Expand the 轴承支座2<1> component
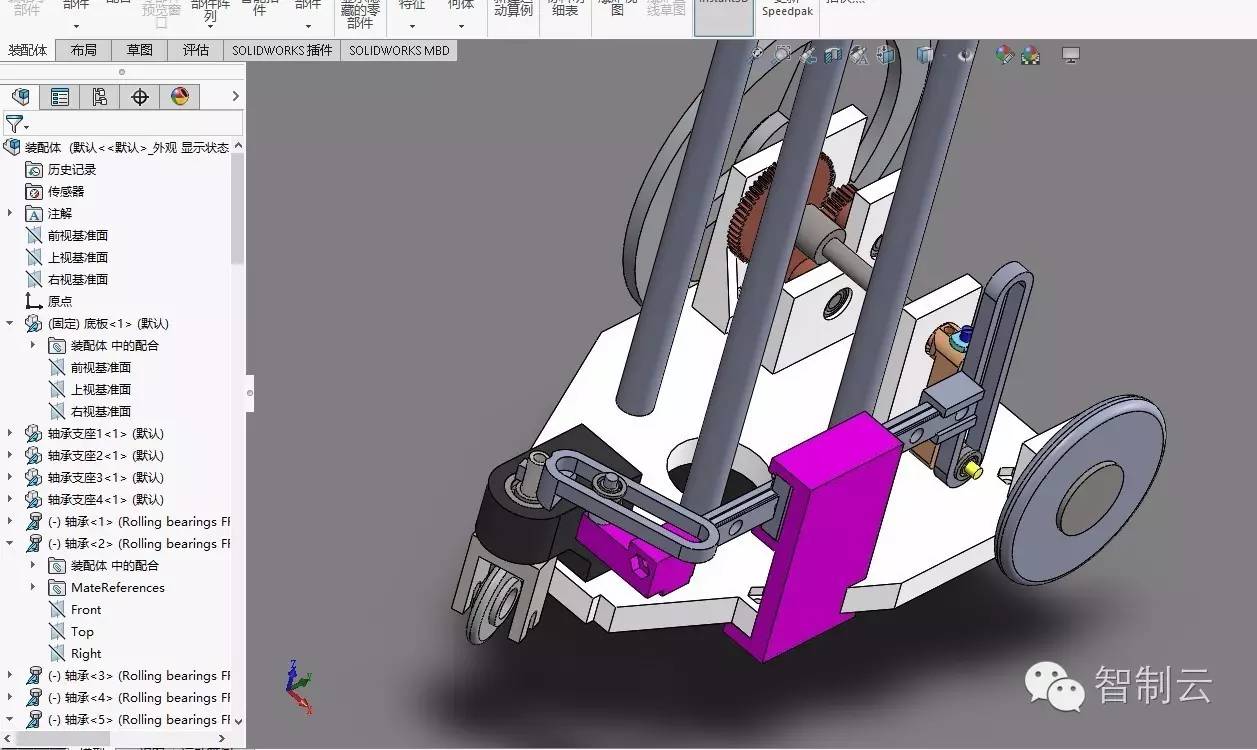The height and width of the screenshot is (750, 1257). [x=10, y=455]
